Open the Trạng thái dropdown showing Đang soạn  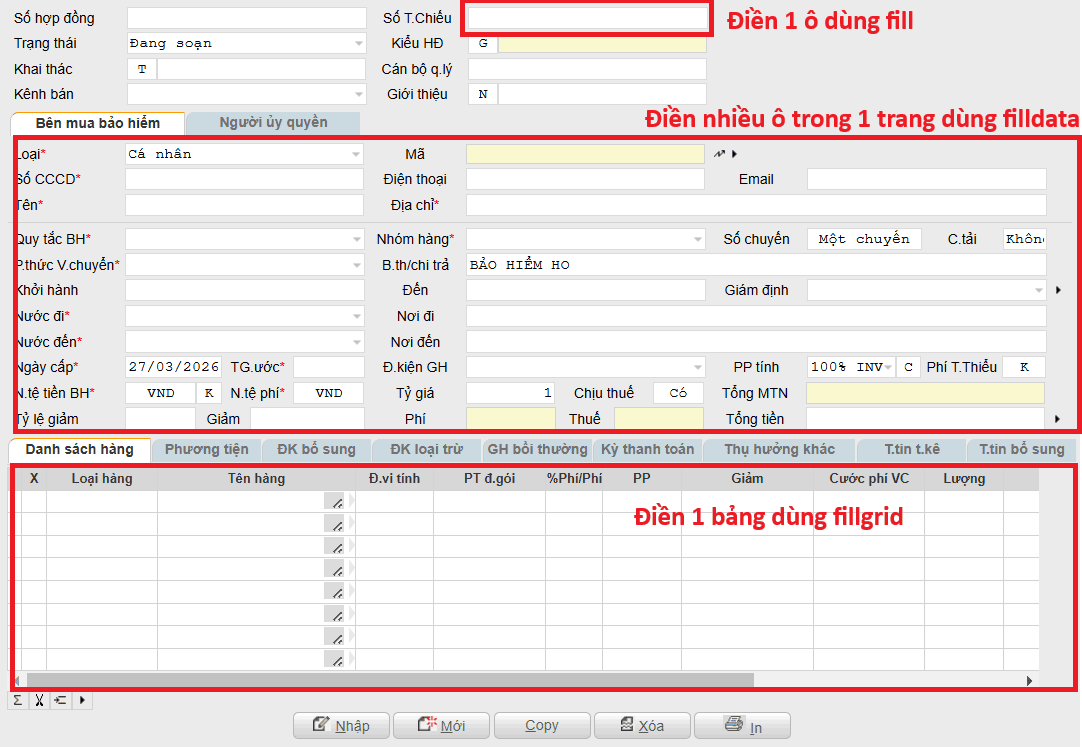pyautogui.click(x=246, y=43)
